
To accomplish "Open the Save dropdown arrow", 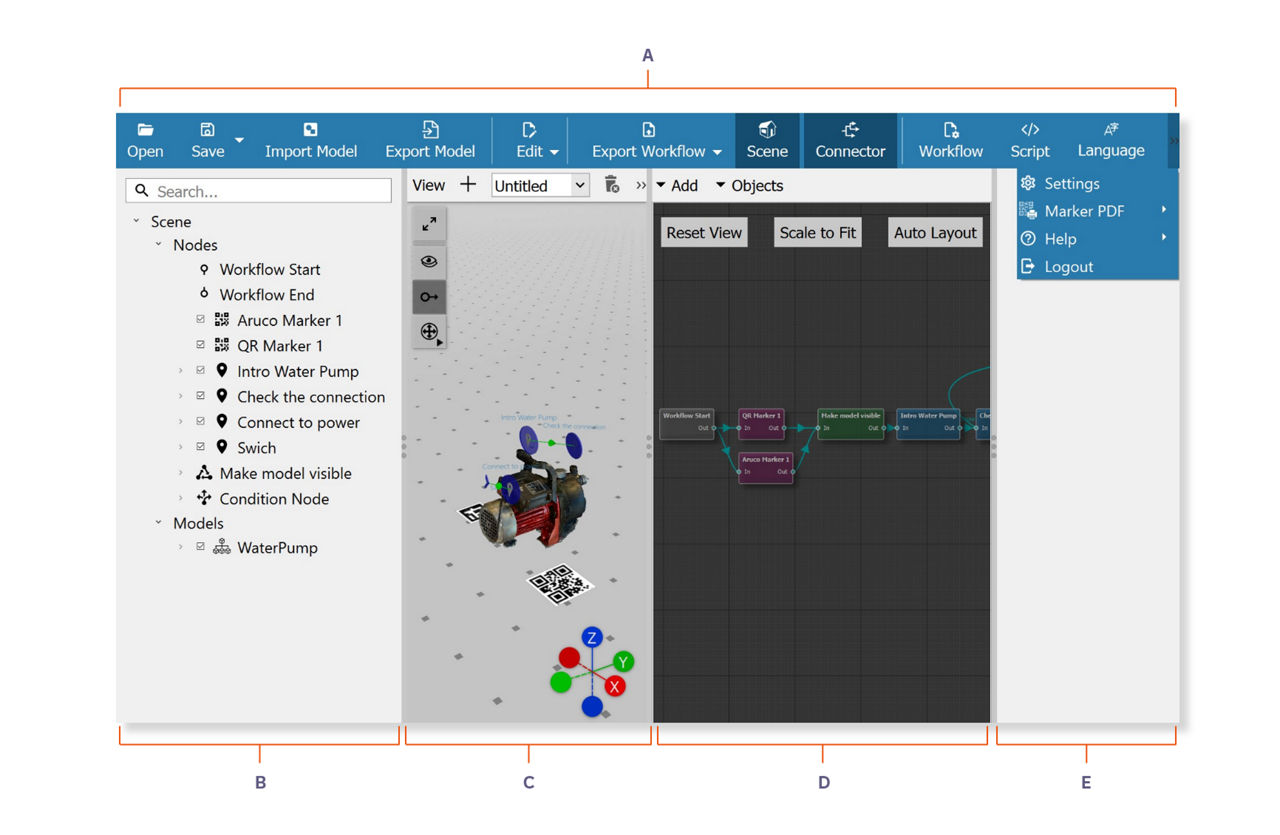I will click(x=239, y=140).
